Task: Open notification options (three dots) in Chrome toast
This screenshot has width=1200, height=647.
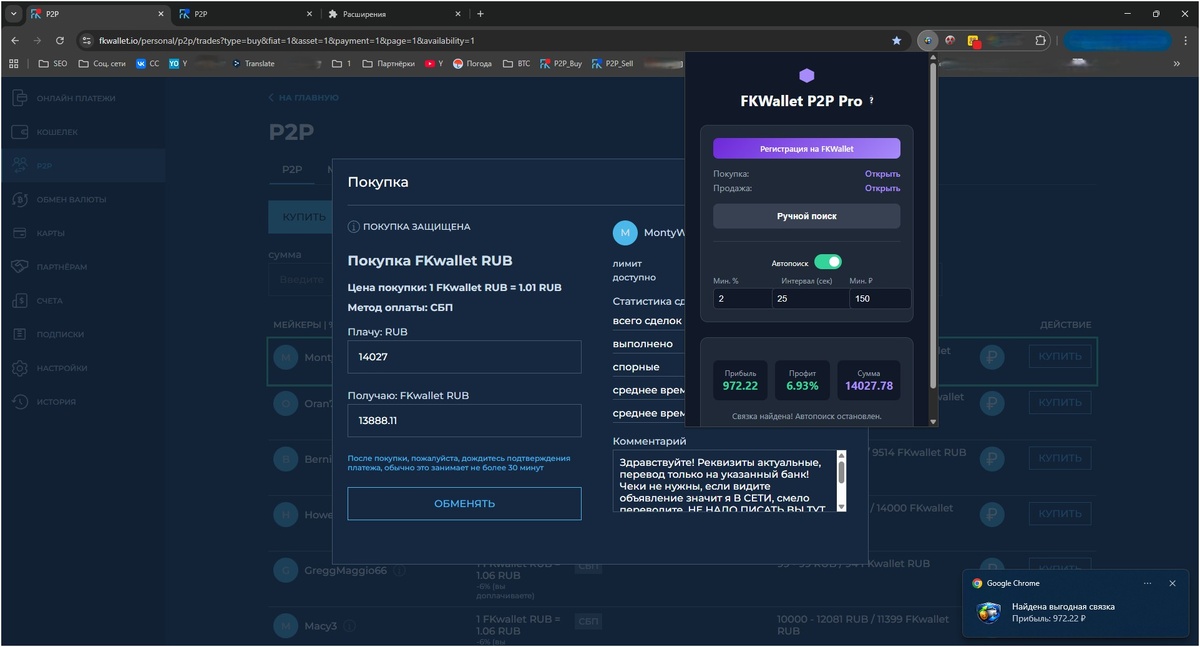Action: [1147, 583]
